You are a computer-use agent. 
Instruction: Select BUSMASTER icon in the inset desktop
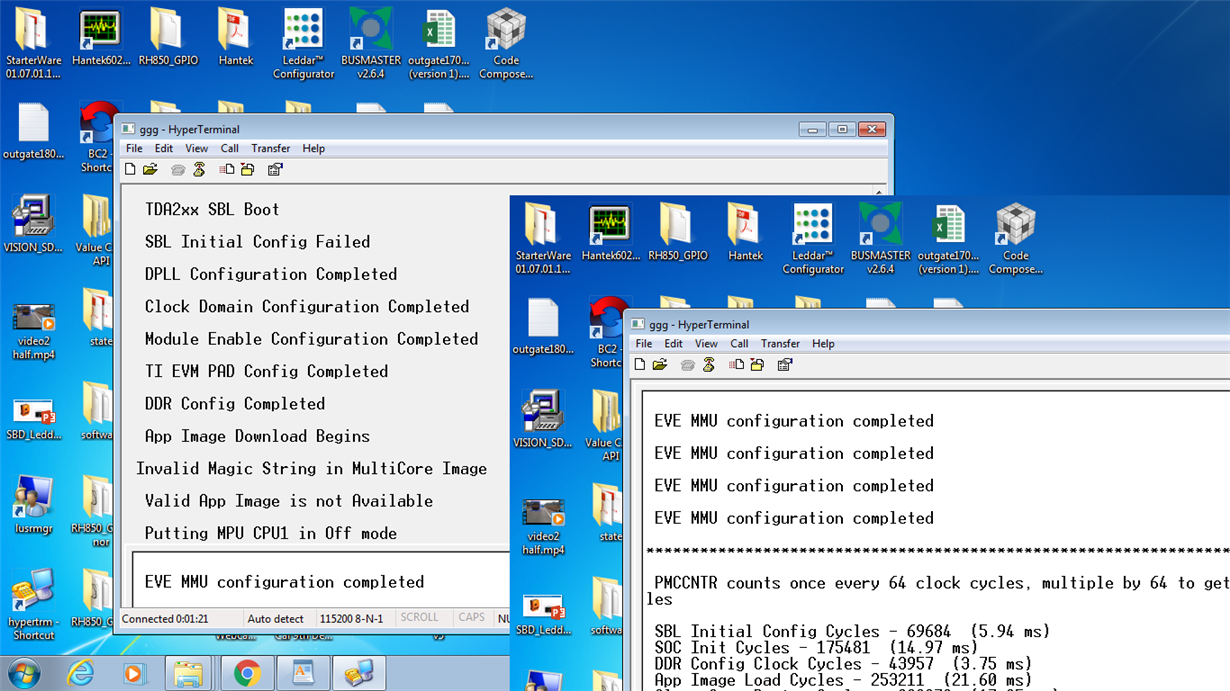[881, 239]
